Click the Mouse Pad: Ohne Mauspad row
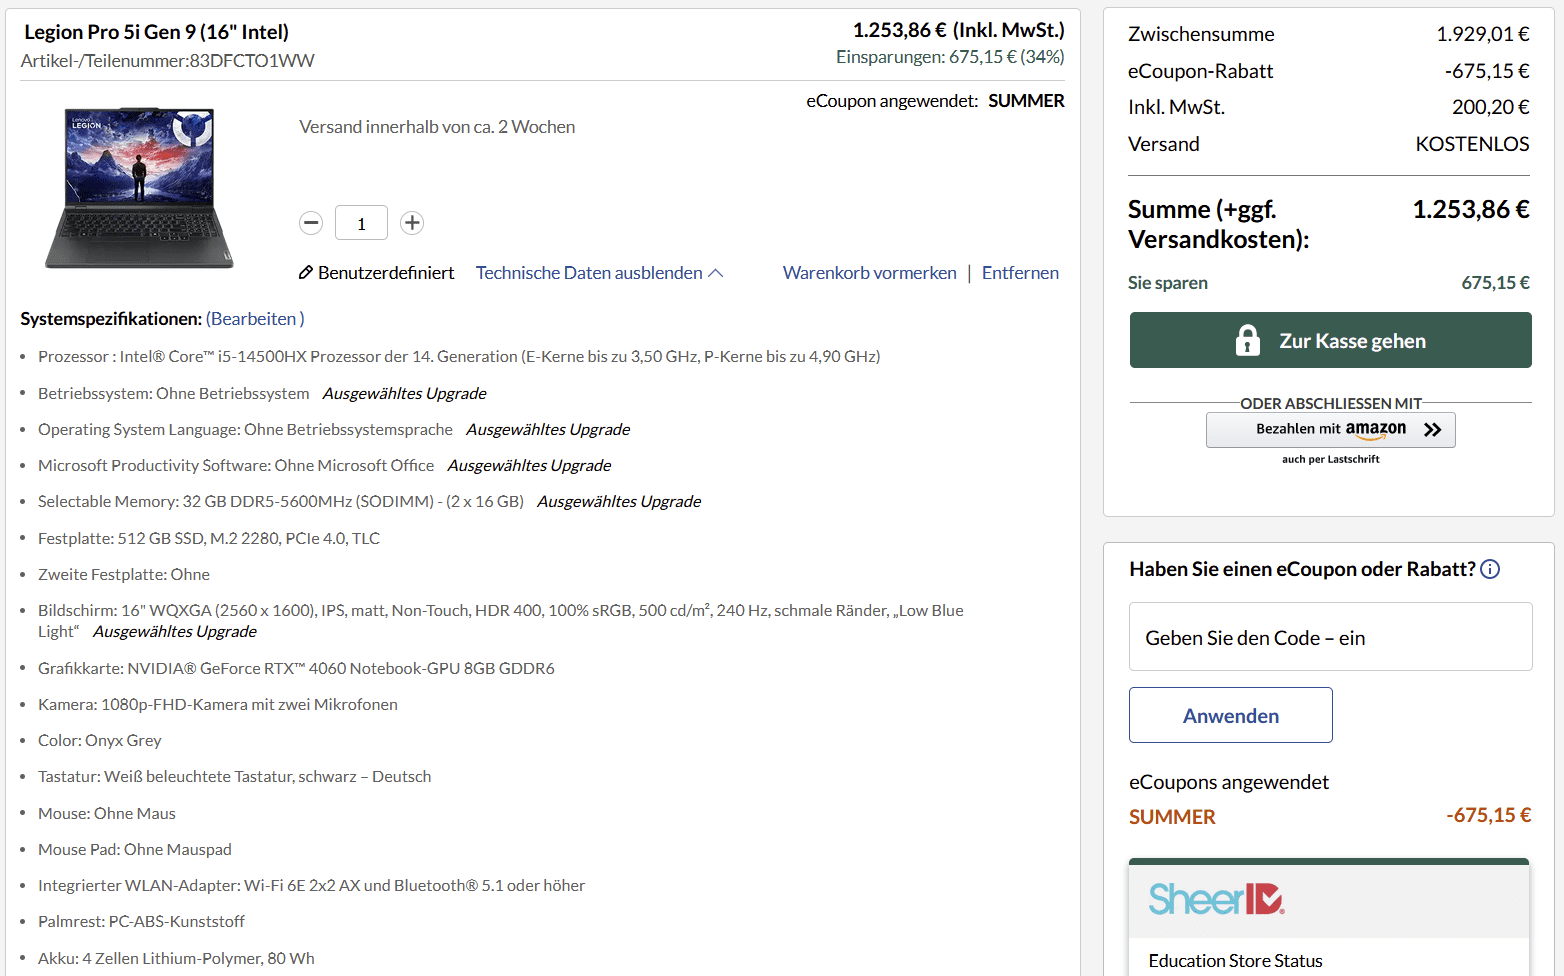Viewport: 1564px width, 976px height. coord(135,849)
